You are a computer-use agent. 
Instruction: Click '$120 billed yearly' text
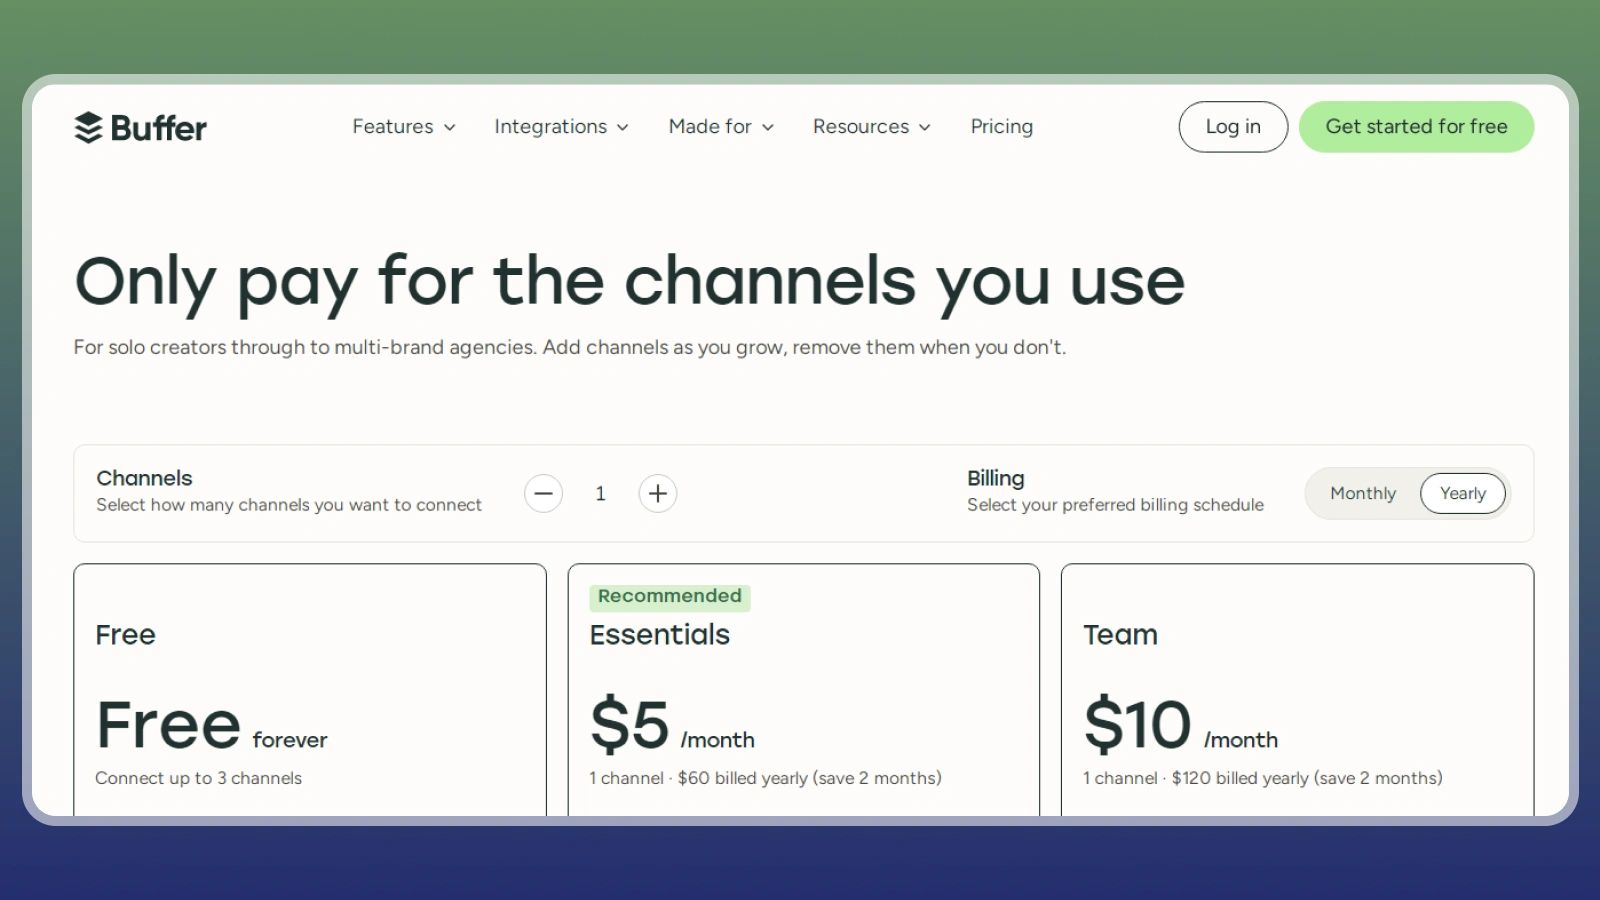click(x=1240, y=778)
